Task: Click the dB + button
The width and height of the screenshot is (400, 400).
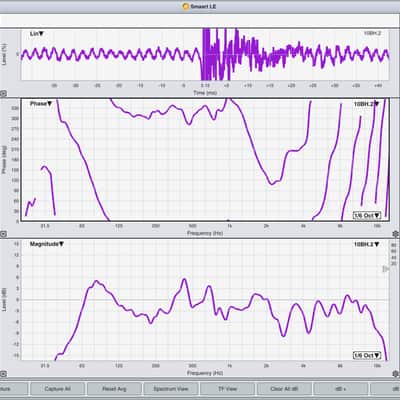Action: pos(341,389)
